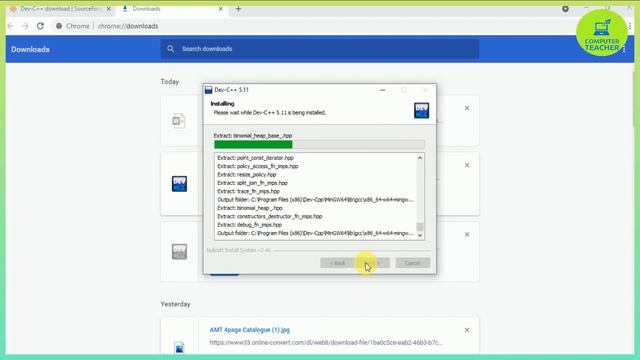The image size is (640, 360).
Task: Select log line 'Extract: constructors_destructor_fn_imps.hpp'
Action: coord(270,216)
